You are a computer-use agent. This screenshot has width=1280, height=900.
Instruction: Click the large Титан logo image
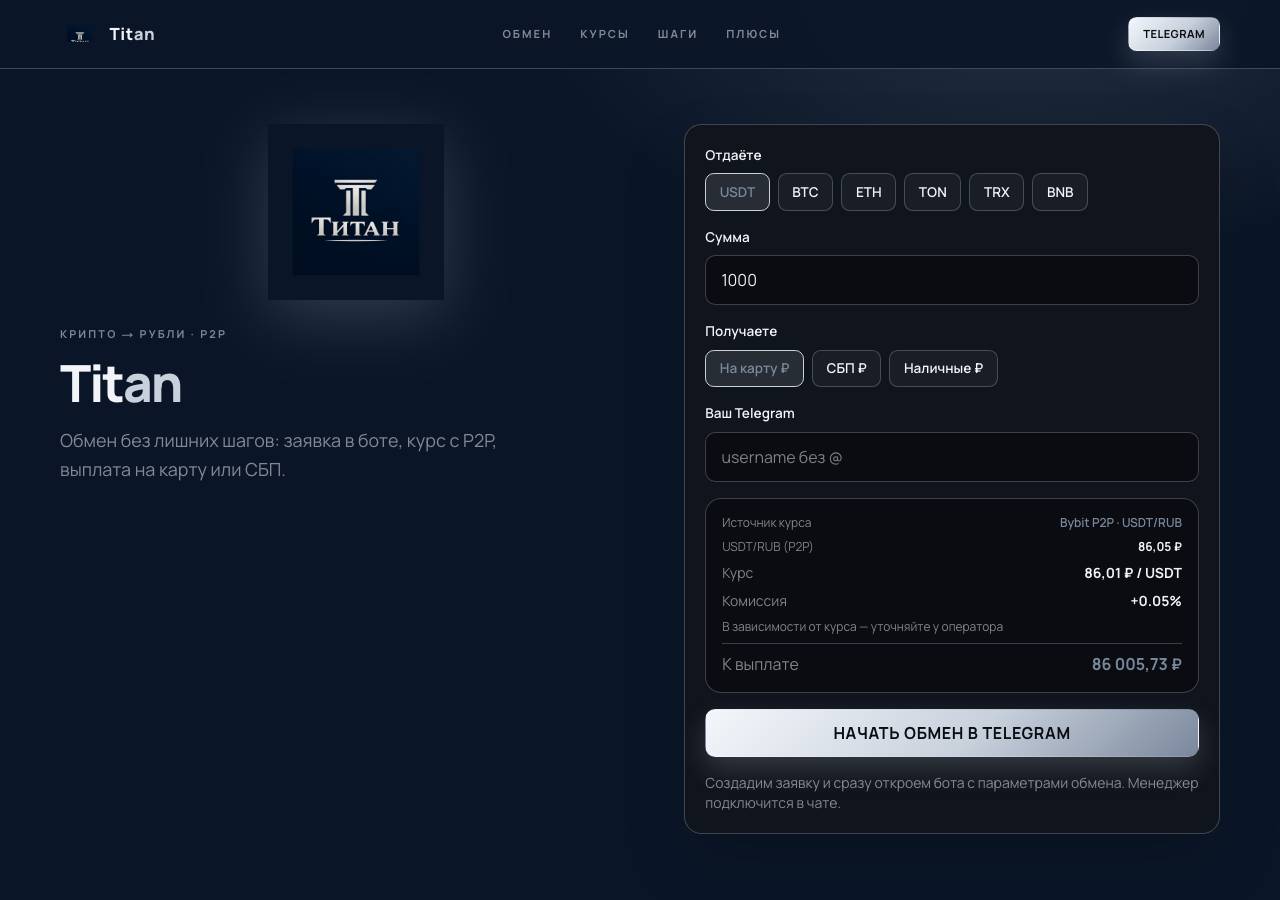click(356, 212)
